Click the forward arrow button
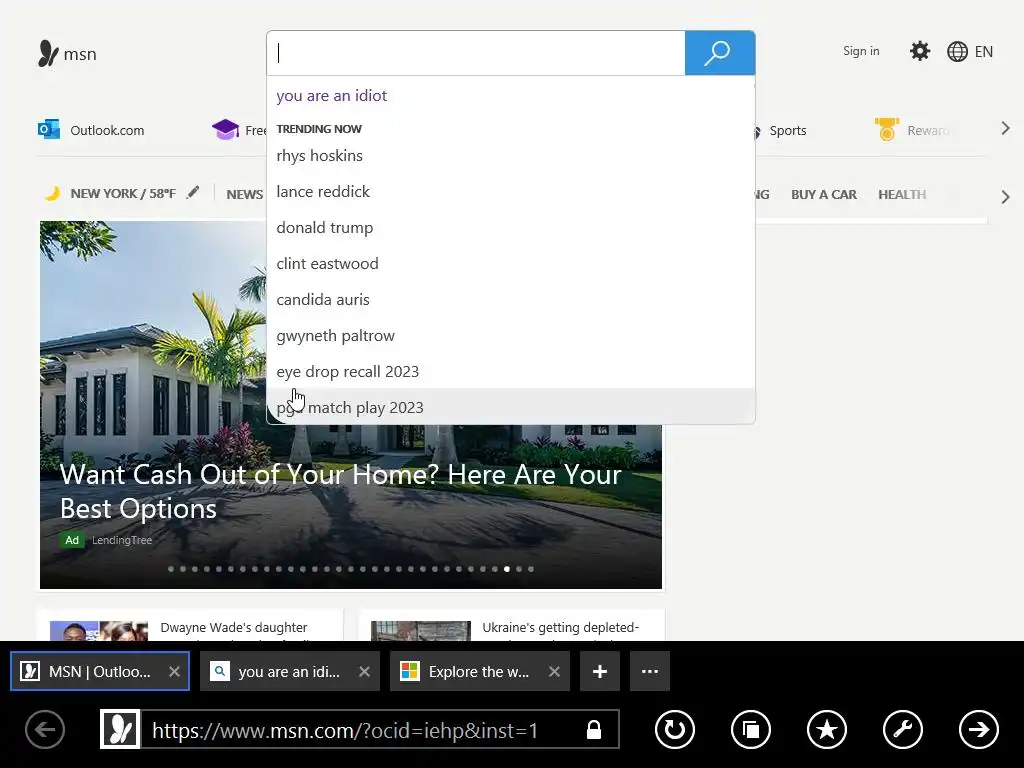 click(978, 729)
